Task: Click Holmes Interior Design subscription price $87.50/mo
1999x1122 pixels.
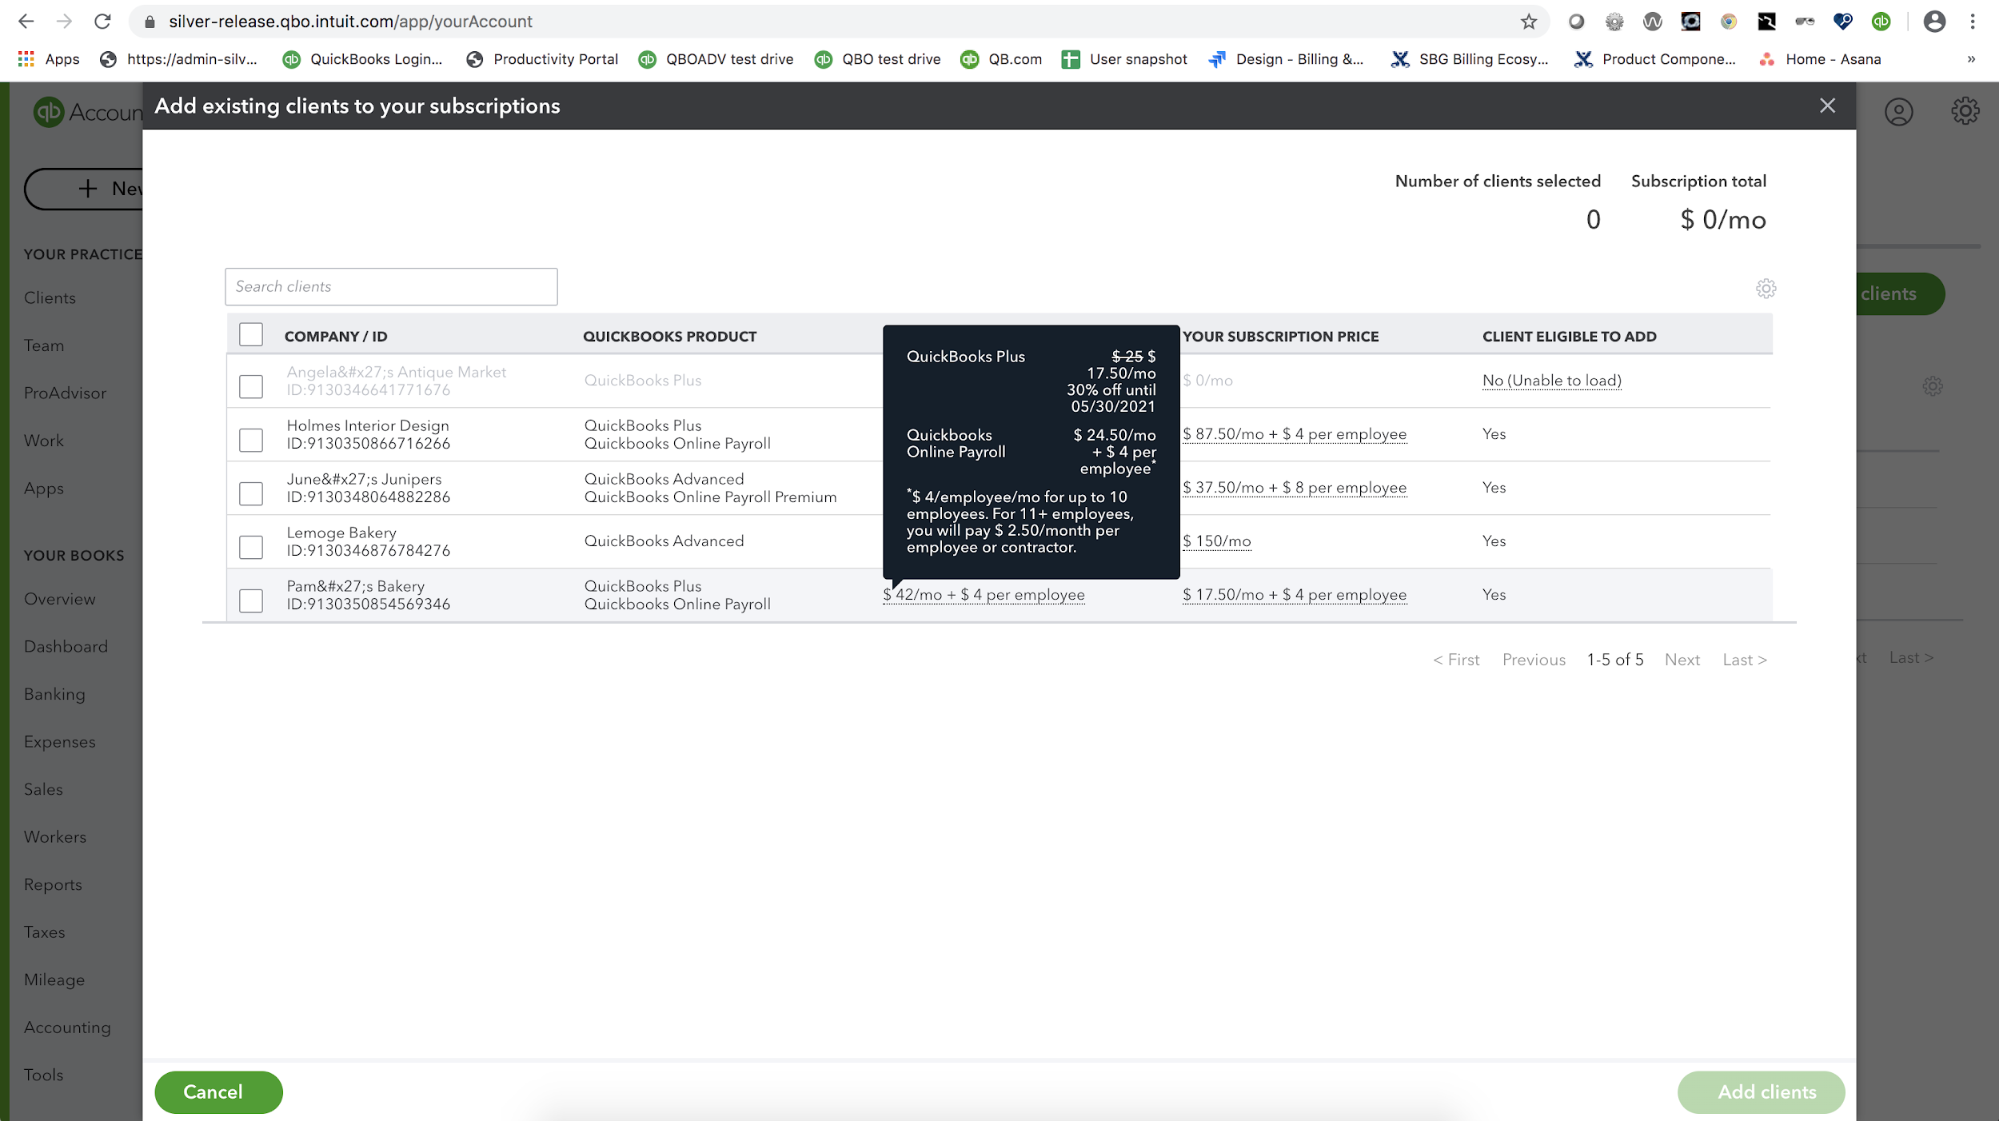Action: (1294, 434)
